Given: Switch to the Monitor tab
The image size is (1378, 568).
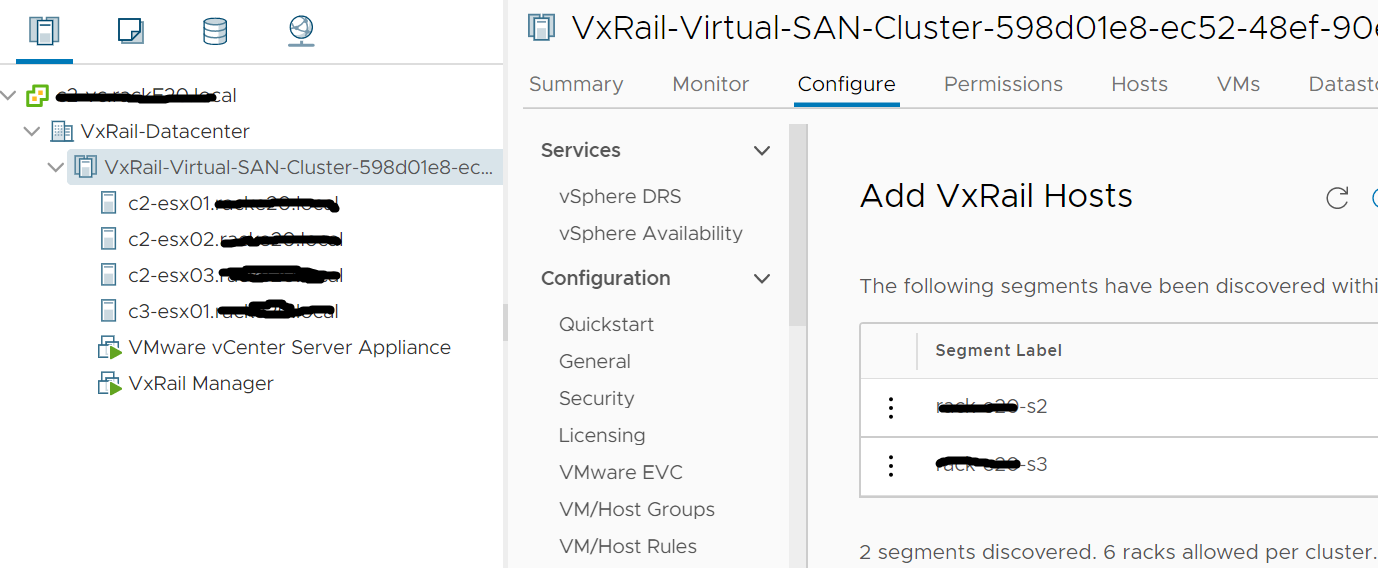Looking at the screenshot, I should click(x=710, y=84).
